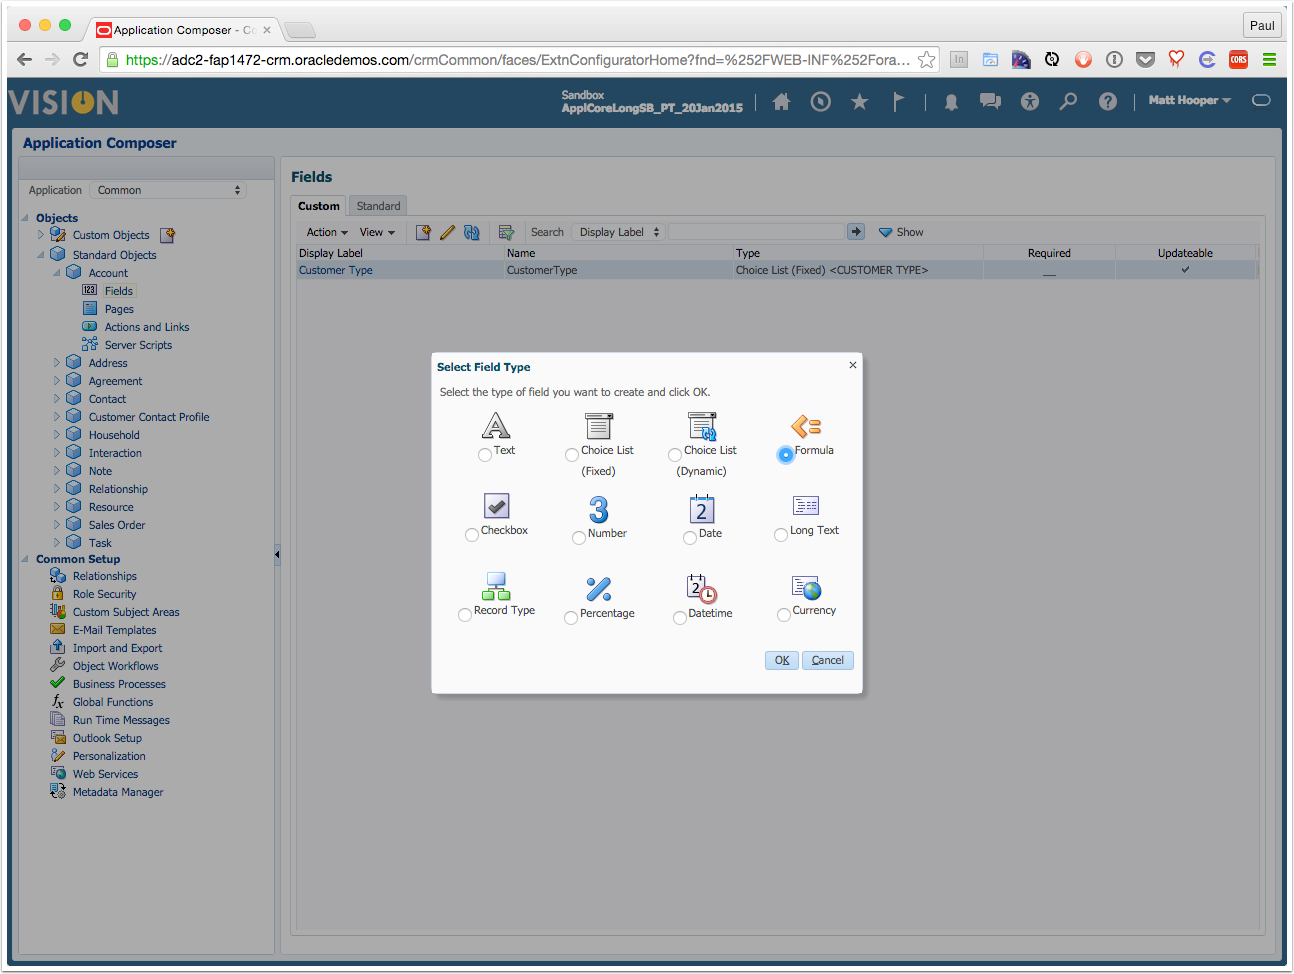Pick the Choice List (Dynamic) radio button
Image resolution: width=1294 pixels, height=974 pixels.
[x=675, y=455]
